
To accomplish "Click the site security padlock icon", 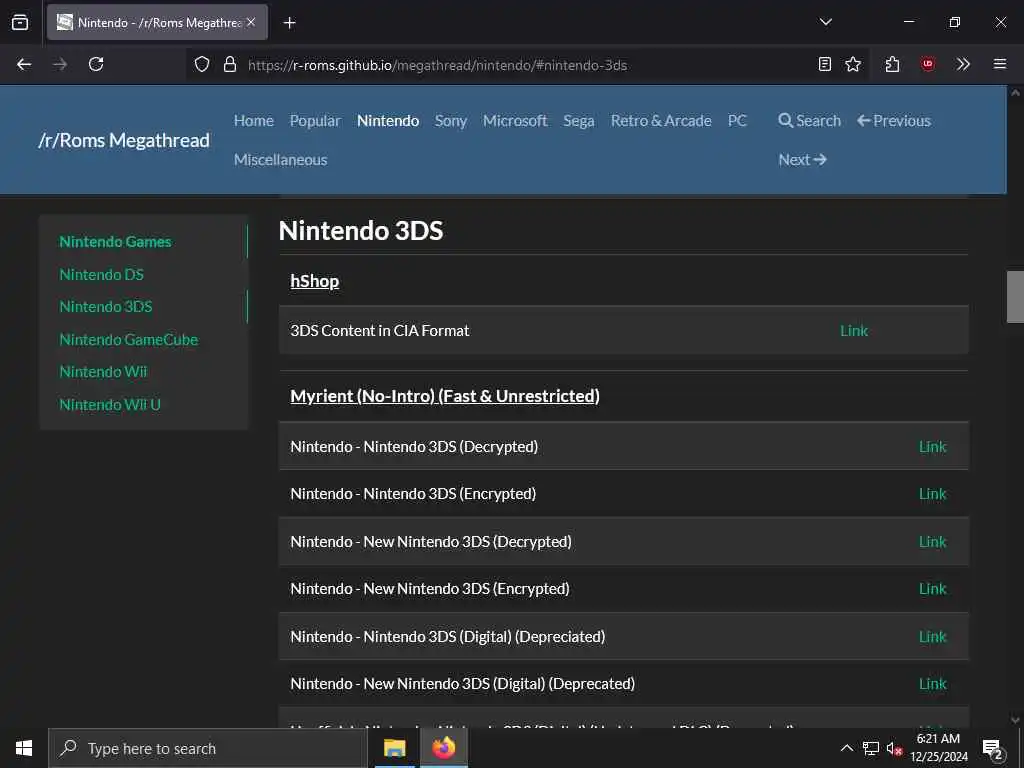I will pyautogui.click(x=230, y=64).
